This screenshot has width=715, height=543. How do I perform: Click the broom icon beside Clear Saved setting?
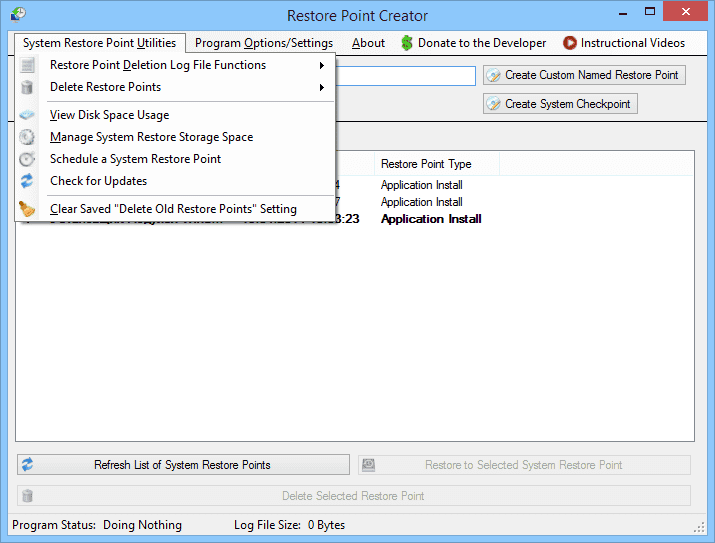point(28,209)
